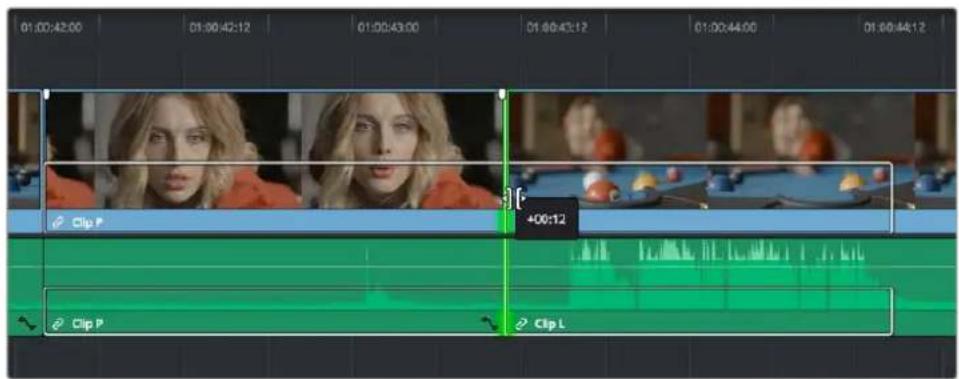959x379 pixels.
Task: Click the 01:00:43:00 ruler timecode
Action: click(x=388, y=28)
